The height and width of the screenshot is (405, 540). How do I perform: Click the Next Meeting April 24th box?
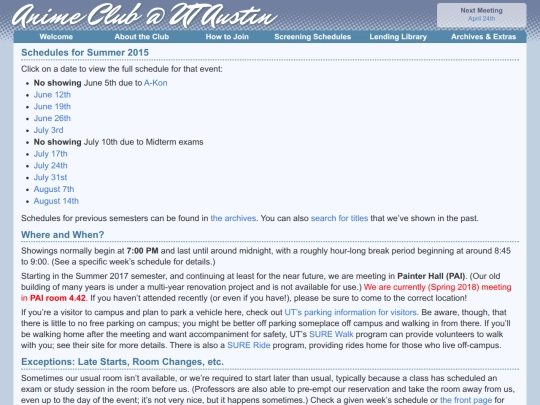click(x=481, y=15)
